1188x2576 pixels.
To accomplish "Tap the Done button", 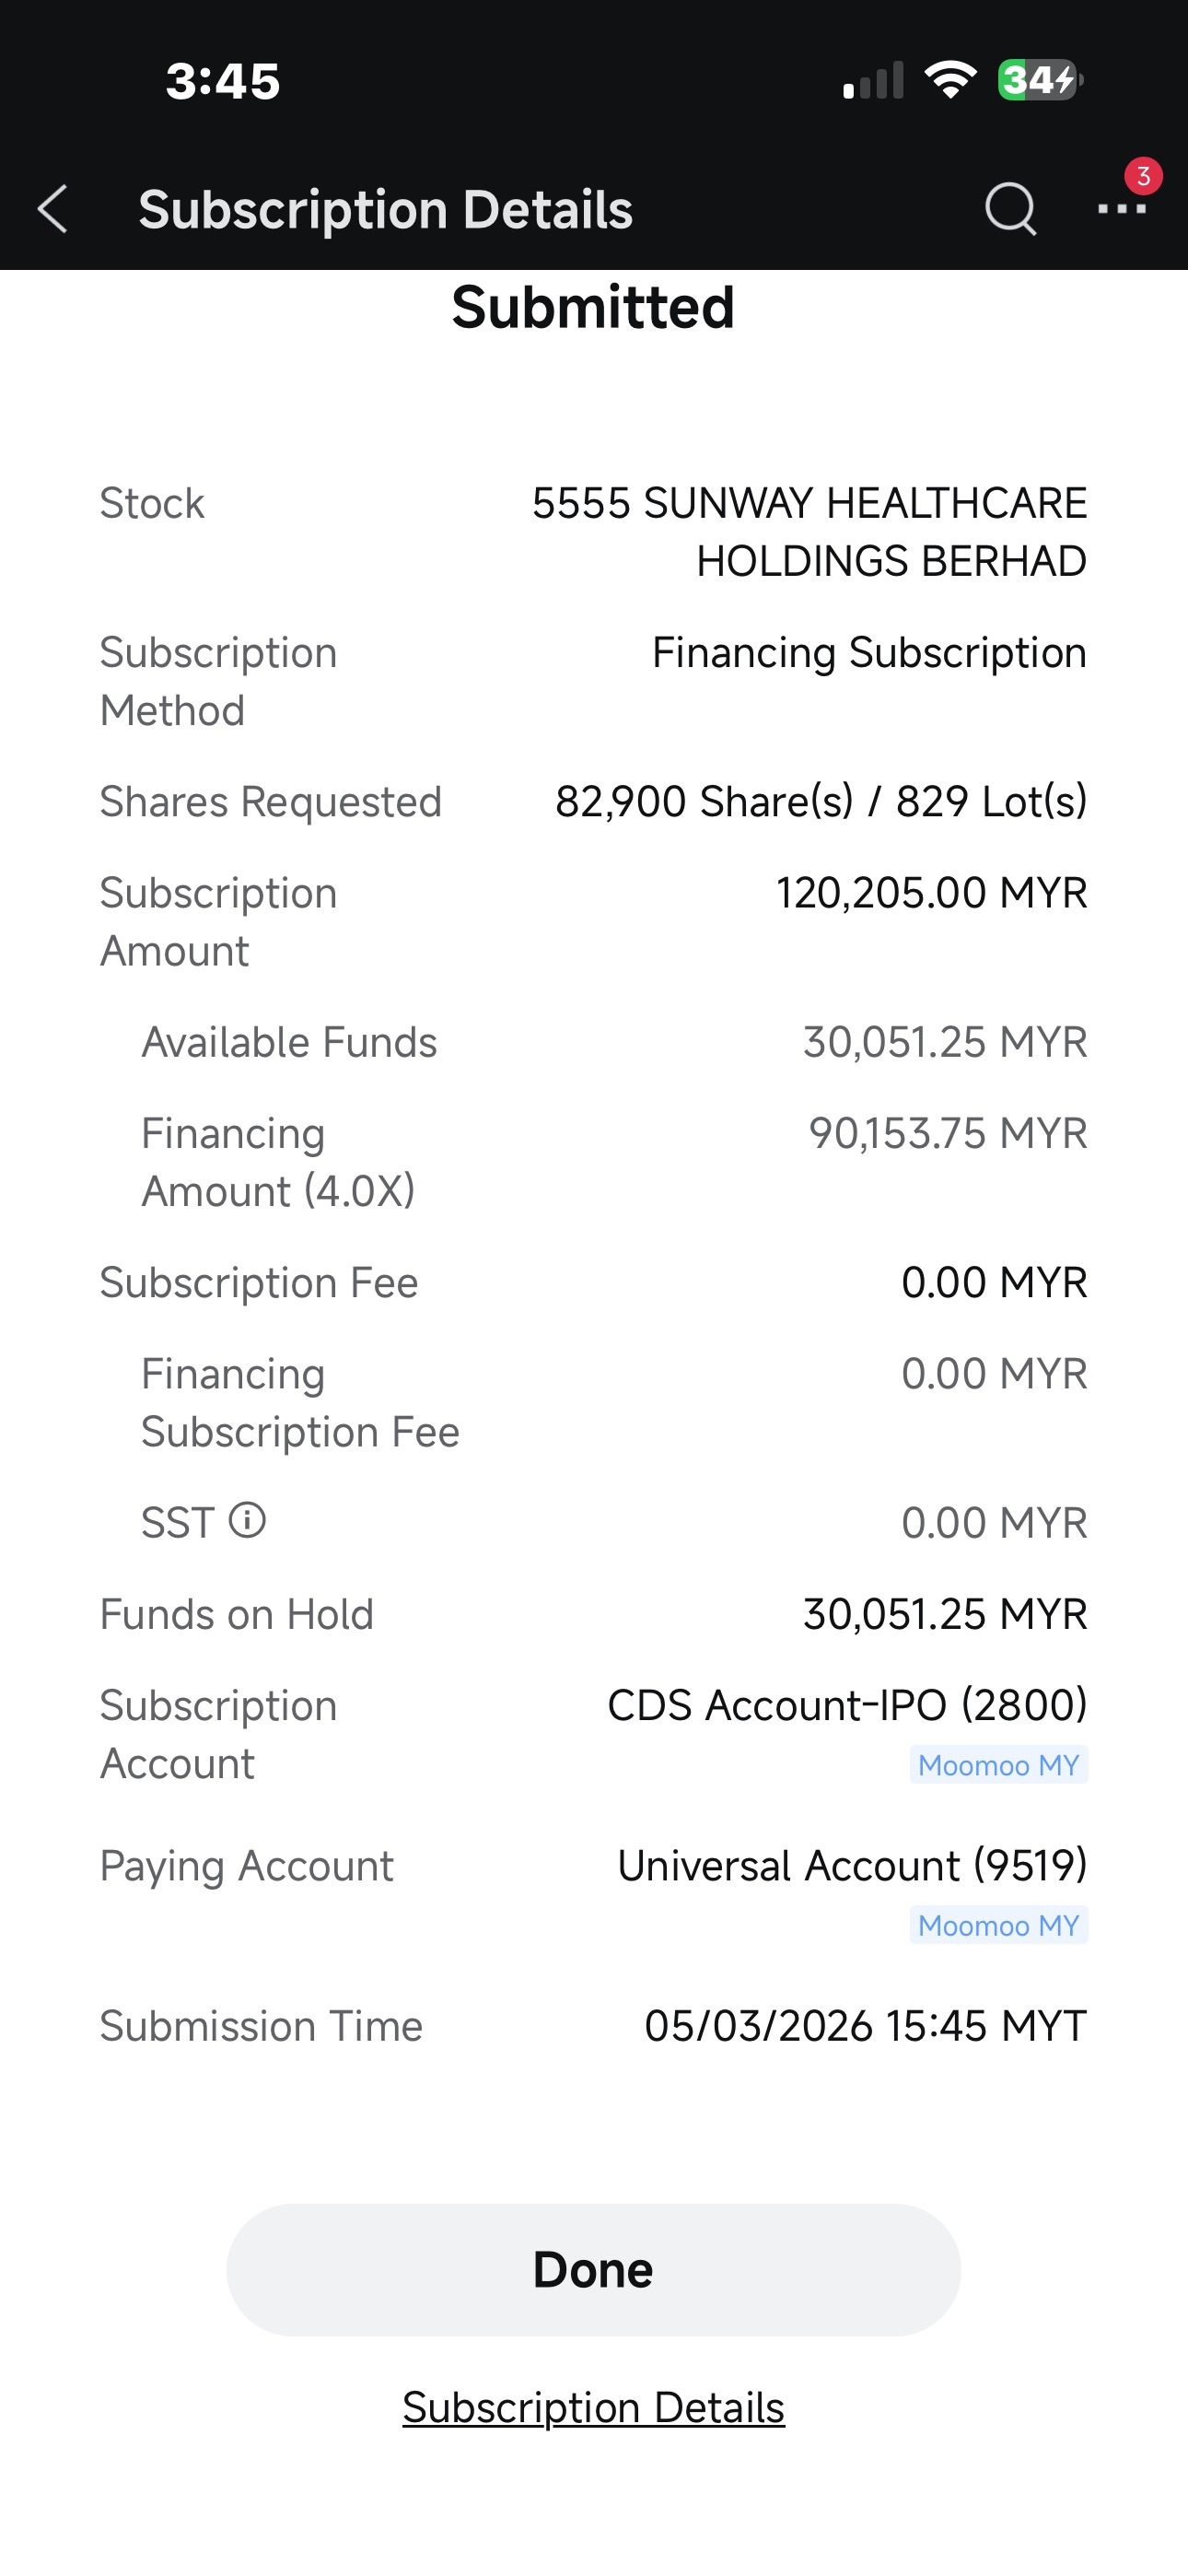I will pyautogui.click(x=594, y=2269).
